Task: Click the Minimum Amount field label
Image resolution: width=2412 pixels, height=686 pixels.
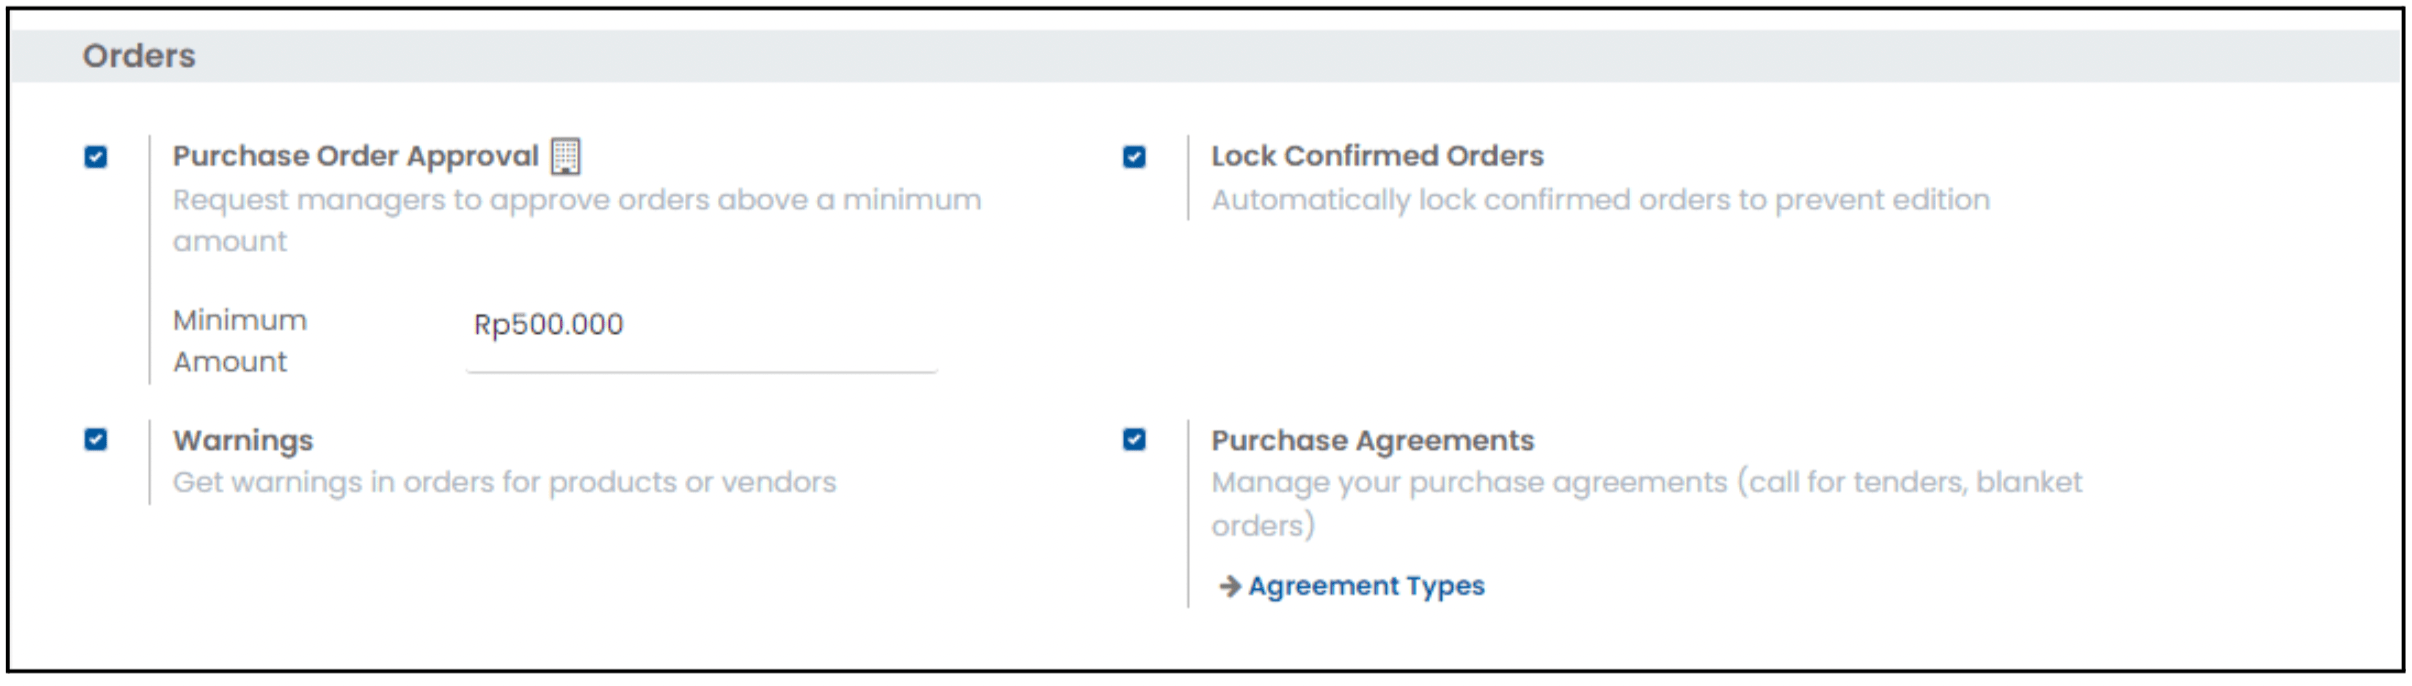Action: [x=240, y=341]
